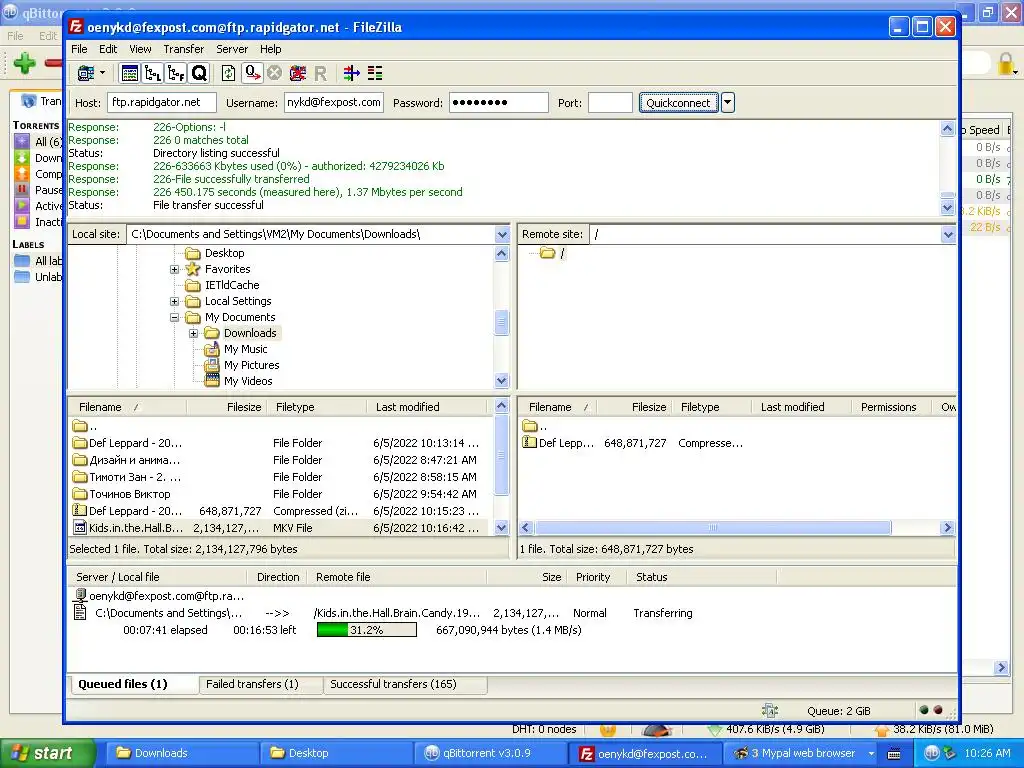Open the Site Manager icon

click(86, 73)
